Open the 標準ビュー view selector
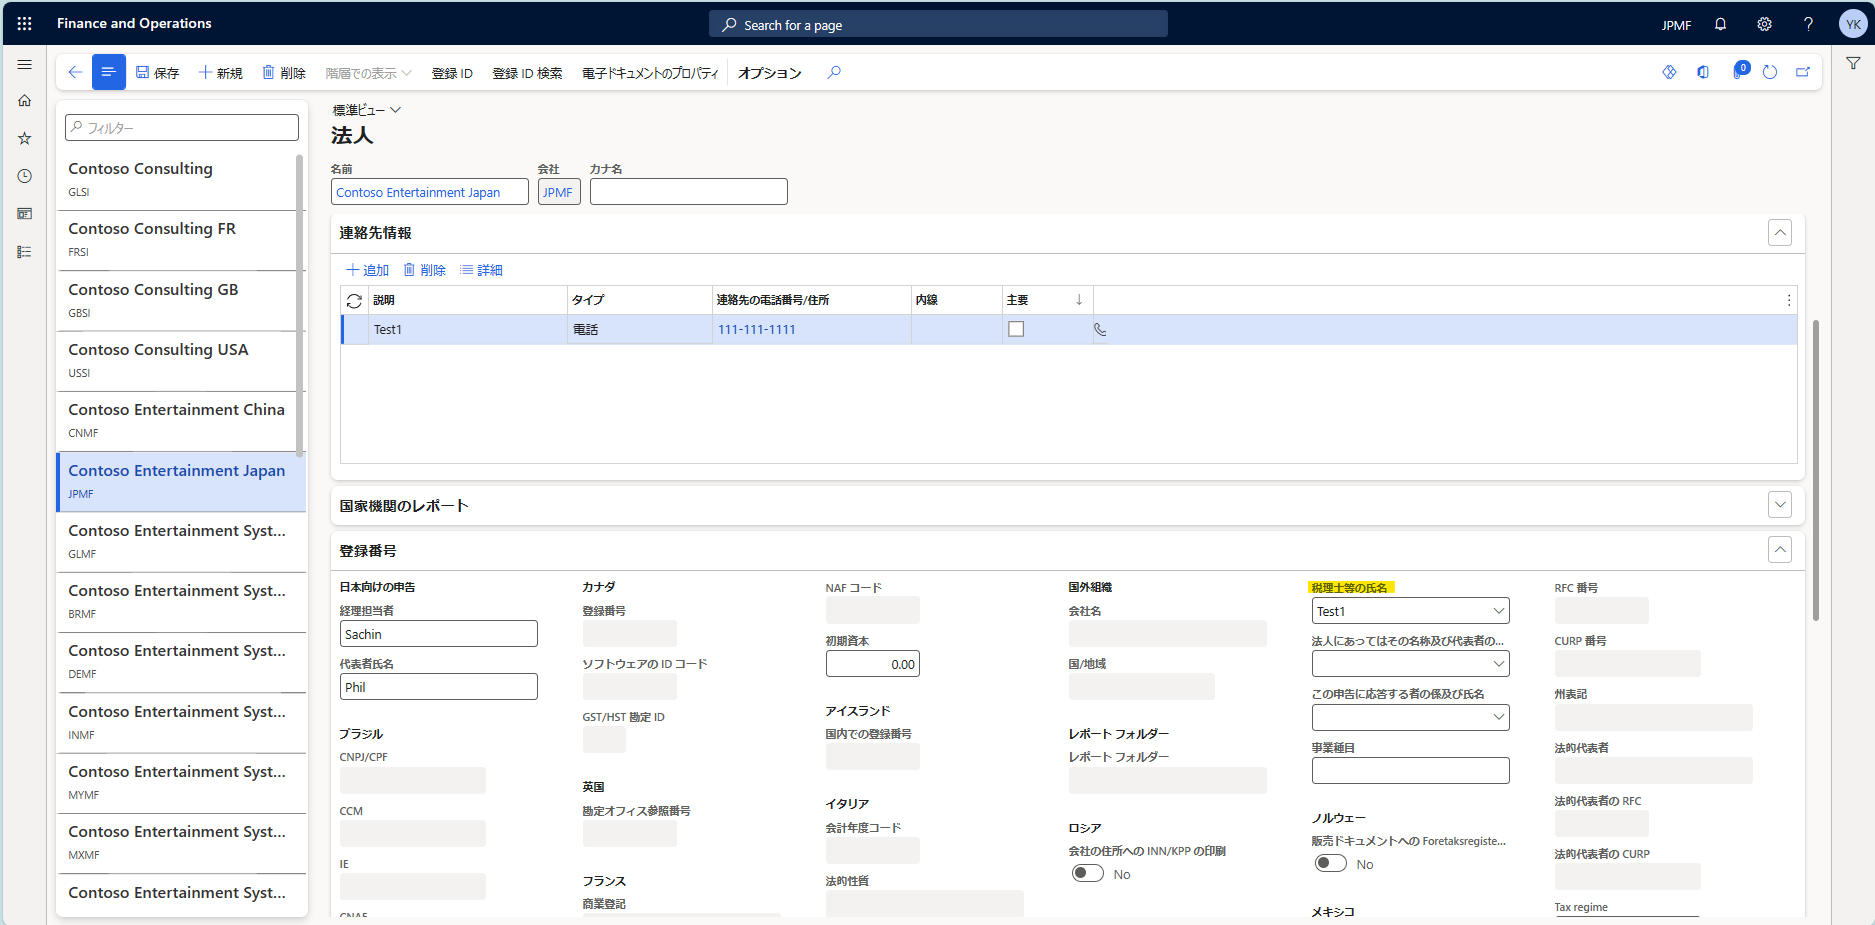Screen dimensions: 1875x925 367,110
